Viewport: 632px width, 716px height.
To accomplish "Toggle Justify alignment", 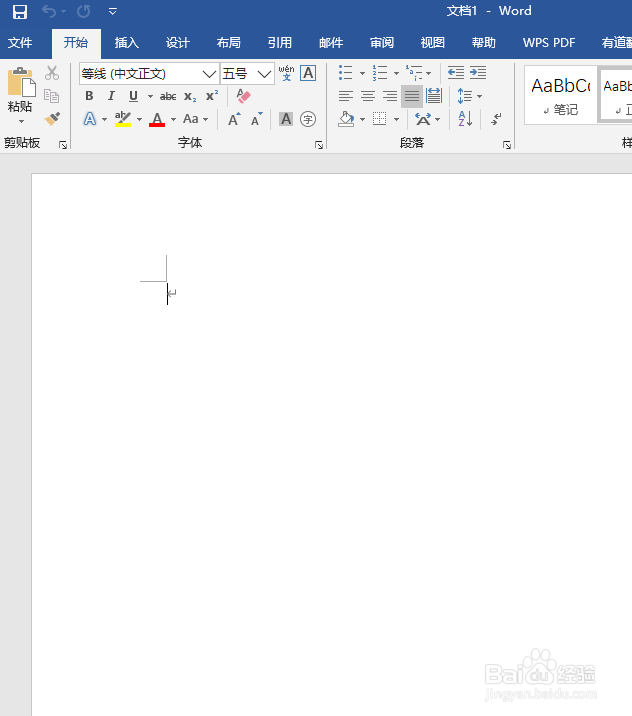I will [x=412, y=96].
